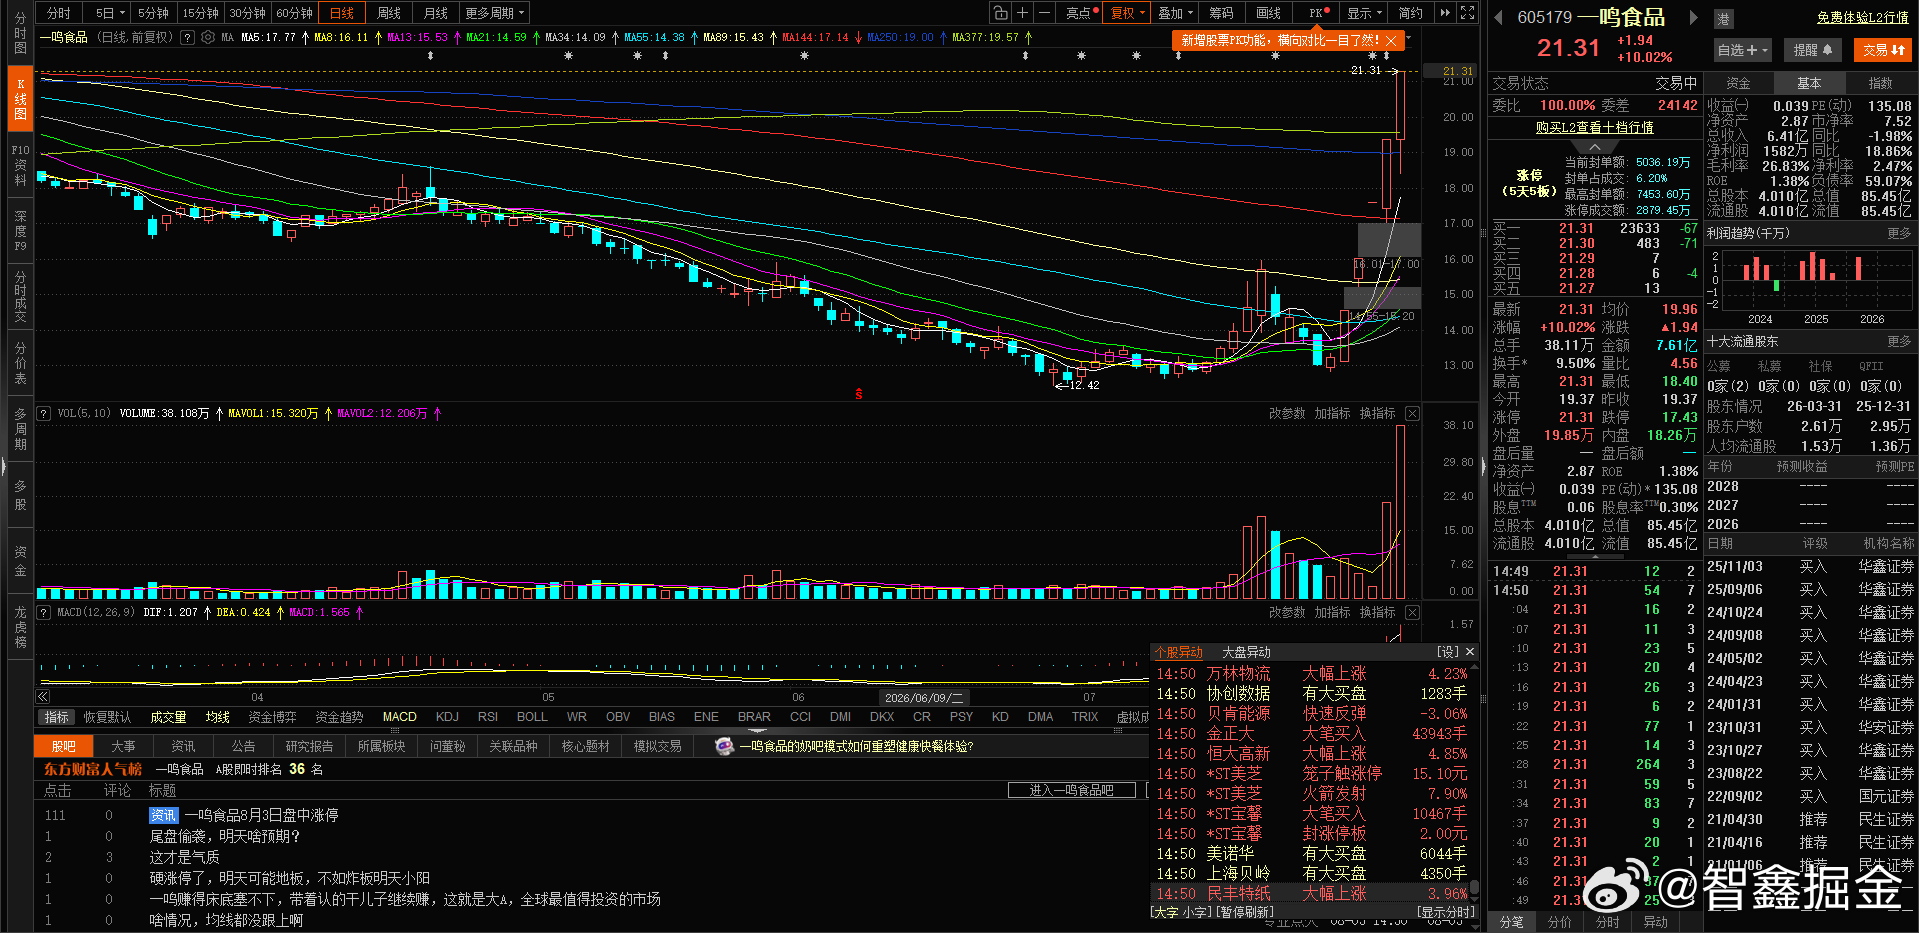This screenshot has height=933, width=1919.
Task: Expand 更多 in 十大流通股东 section
Action: coord(1899,342)
